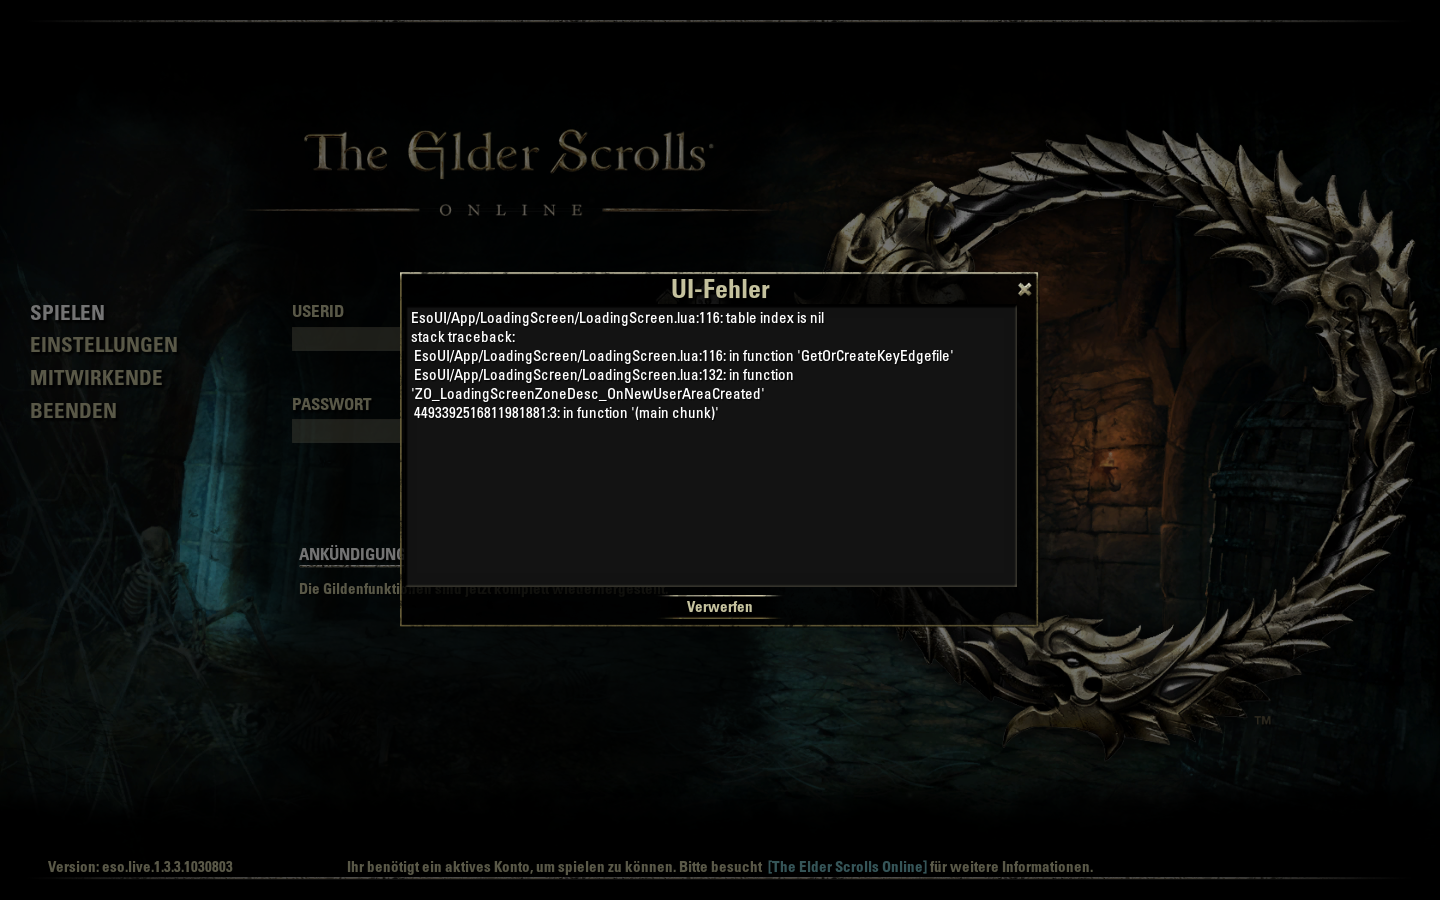The image size is (1440, 900).
Task: Close the UI-Fehler dialog with the X
Action: 1024,289
